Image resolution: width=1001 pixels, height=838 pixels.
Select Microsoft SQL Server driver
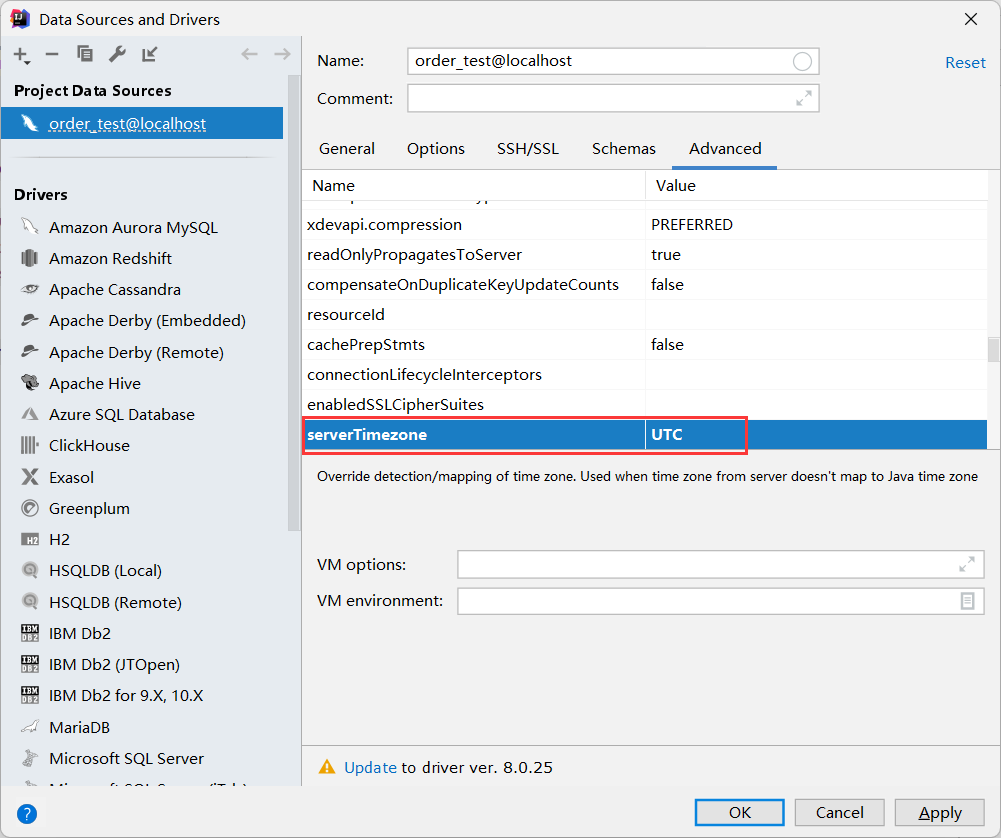pyautogui.click(x=126, y=759)
